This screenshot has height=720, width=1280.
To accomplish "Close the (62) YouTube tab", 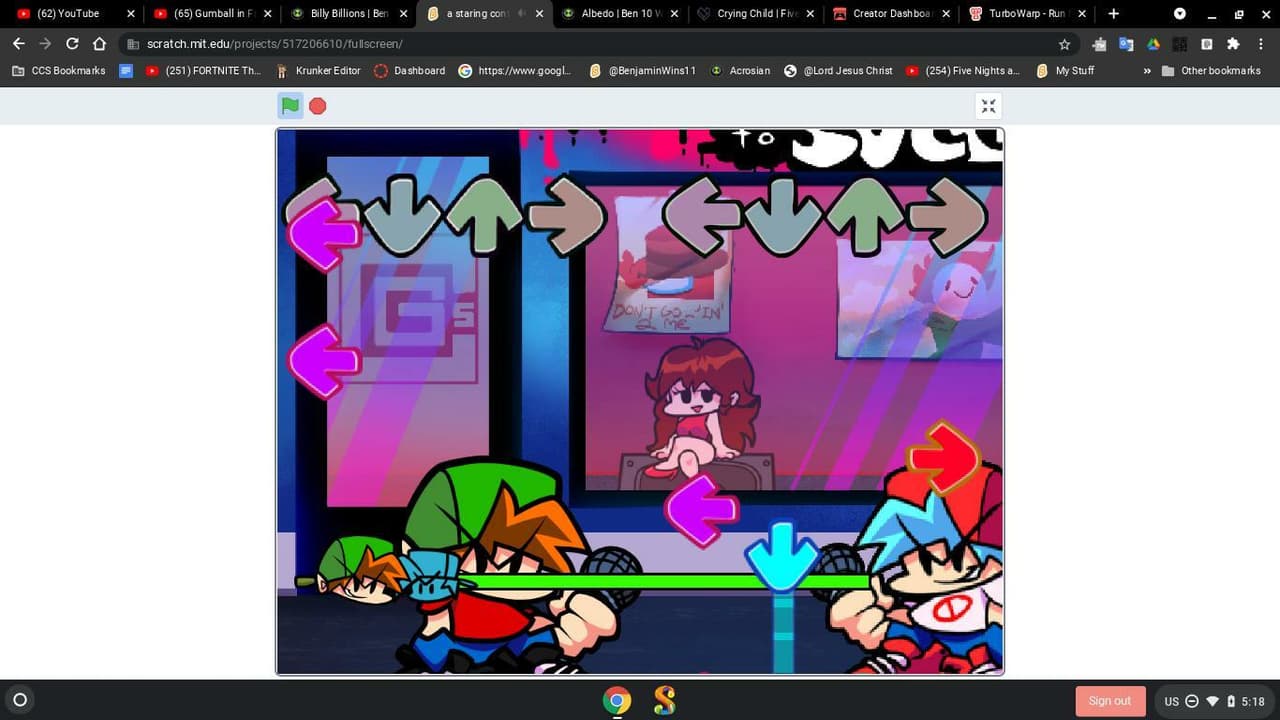I will coord(130,14).
